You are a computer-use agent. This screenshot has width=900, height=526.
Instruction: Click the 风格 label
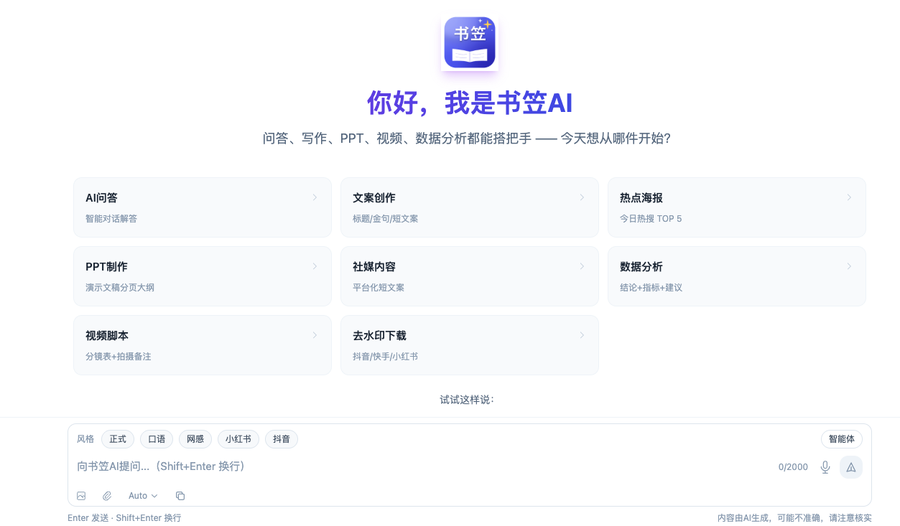pos(86,439)
